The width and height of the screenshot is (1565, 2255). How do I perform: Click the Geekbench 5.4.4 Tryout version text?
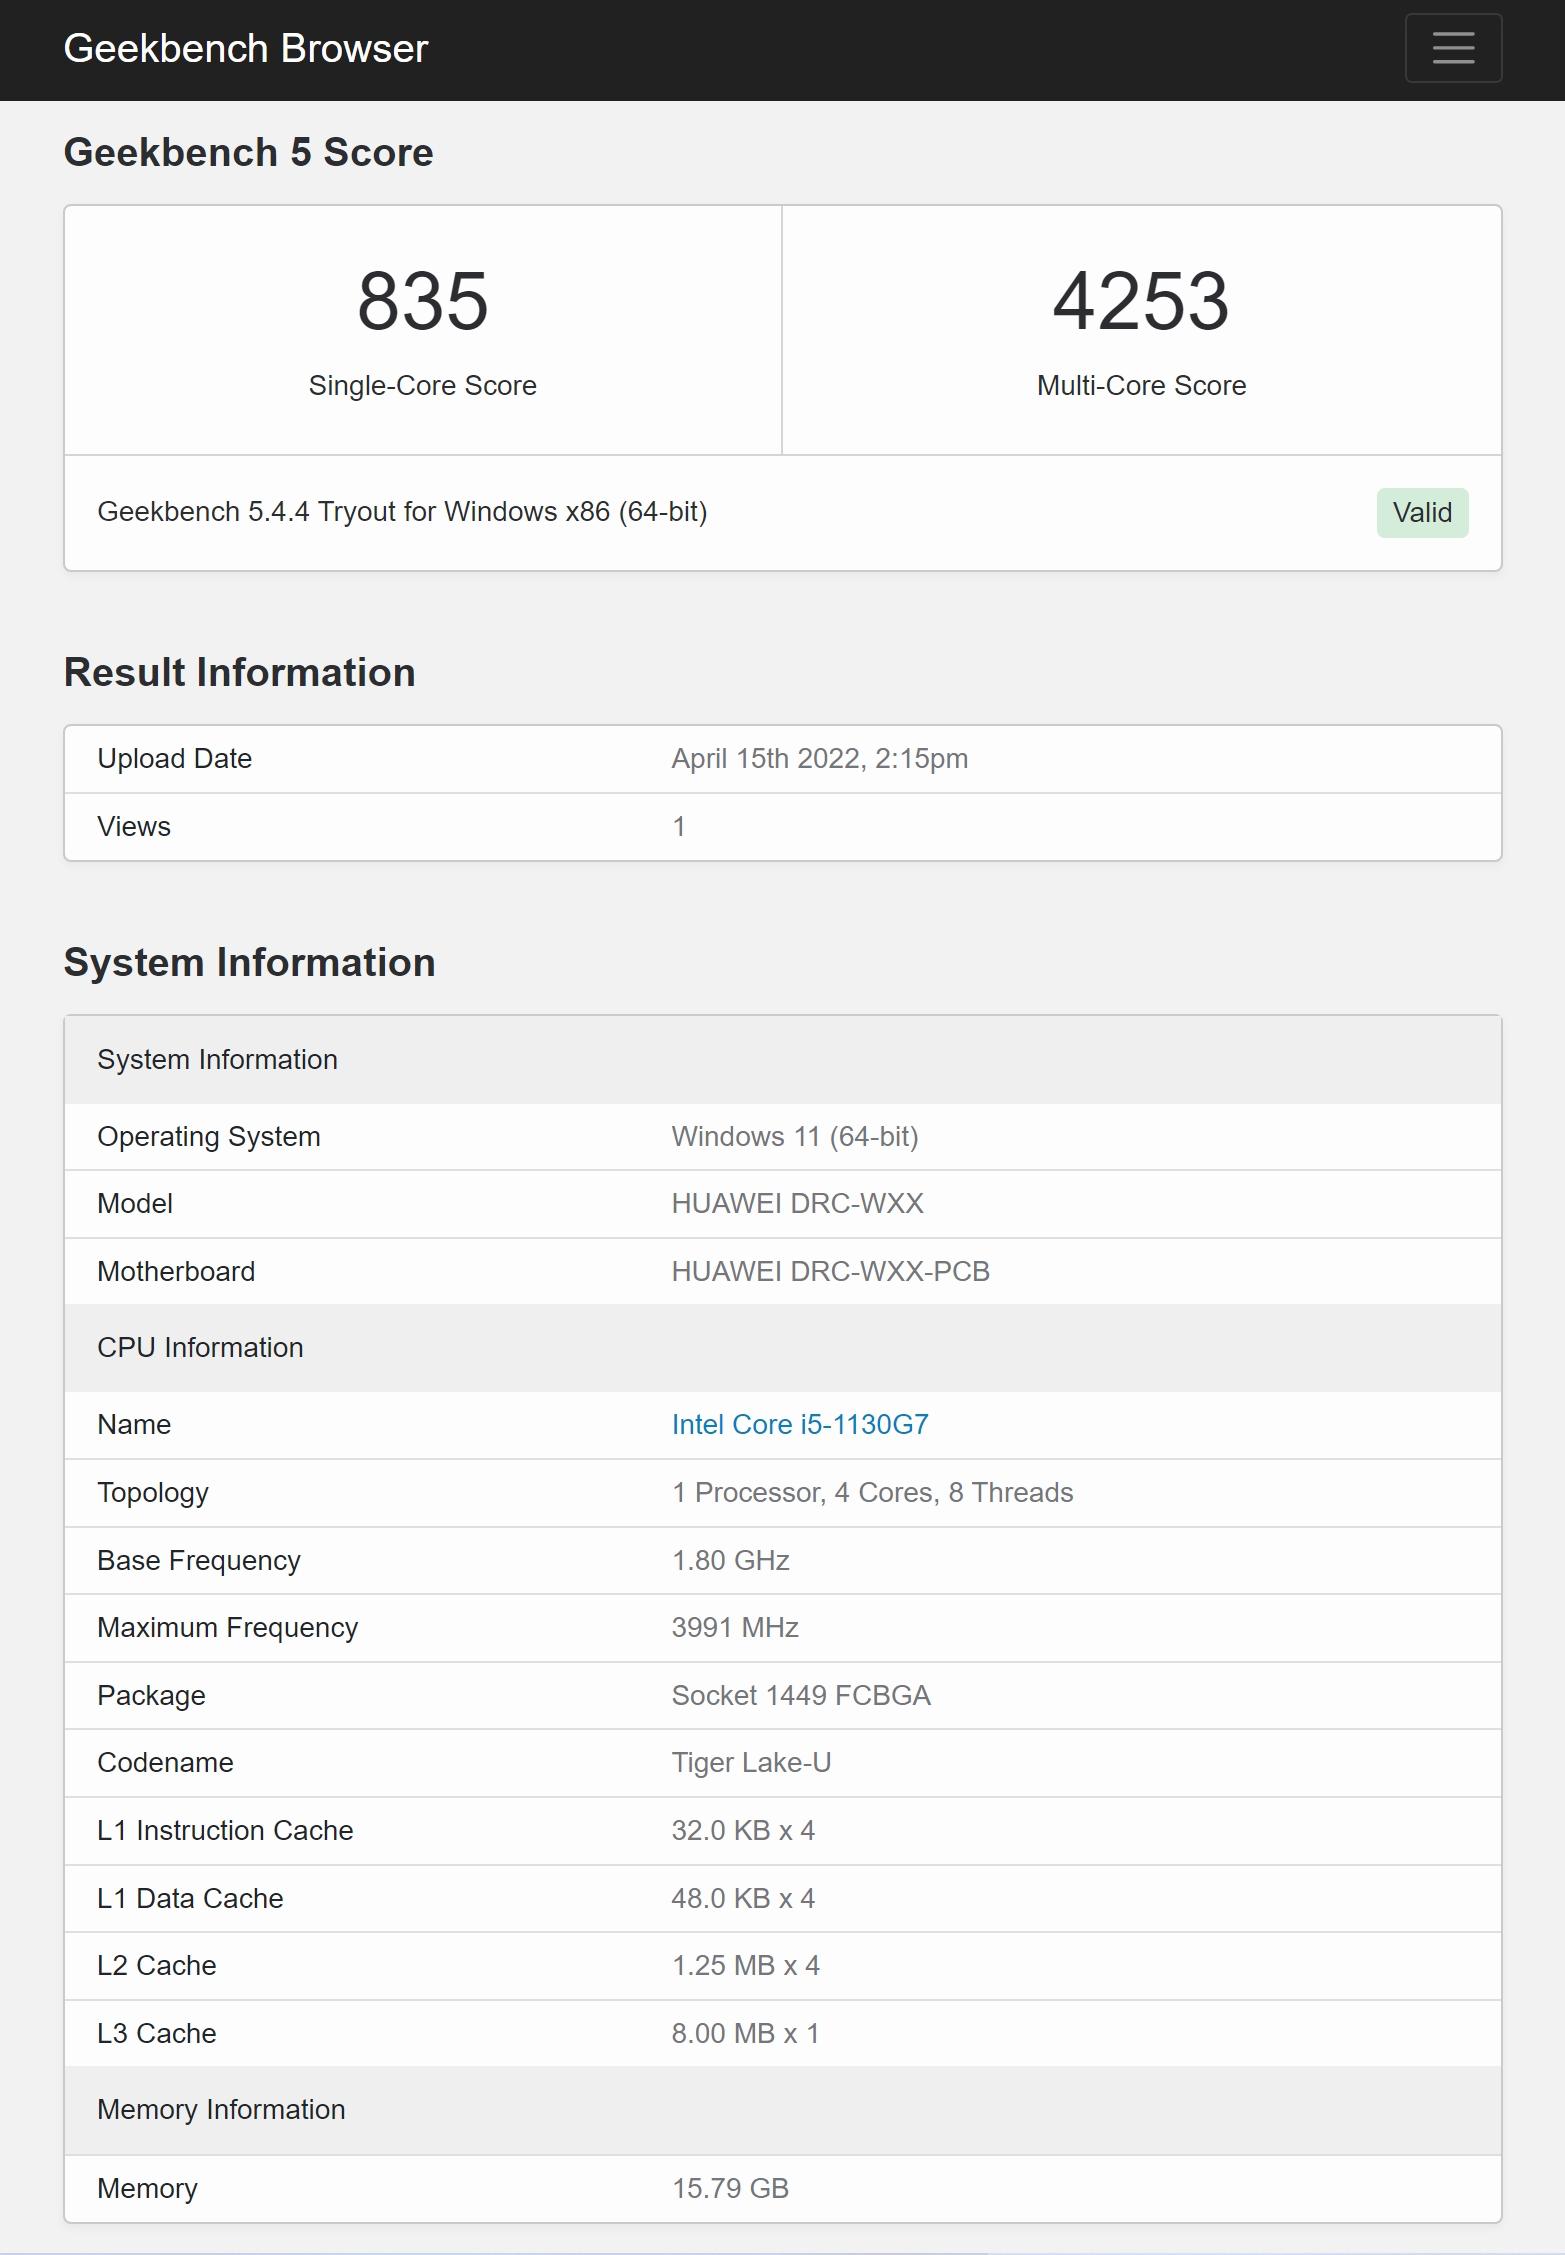402,512
